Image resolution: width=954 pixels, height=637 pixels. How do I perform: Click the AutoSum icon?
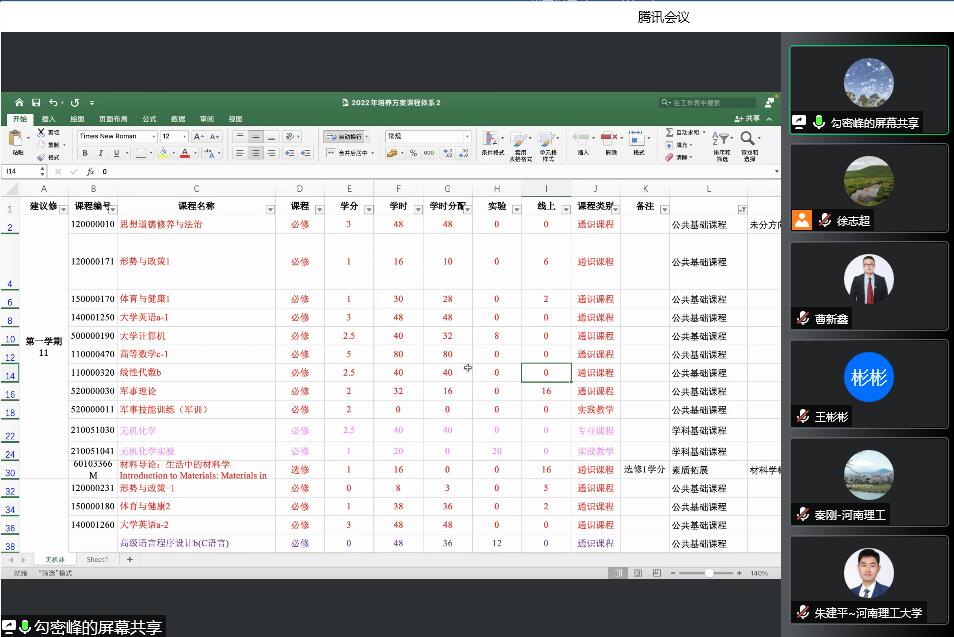coord(668,131)
